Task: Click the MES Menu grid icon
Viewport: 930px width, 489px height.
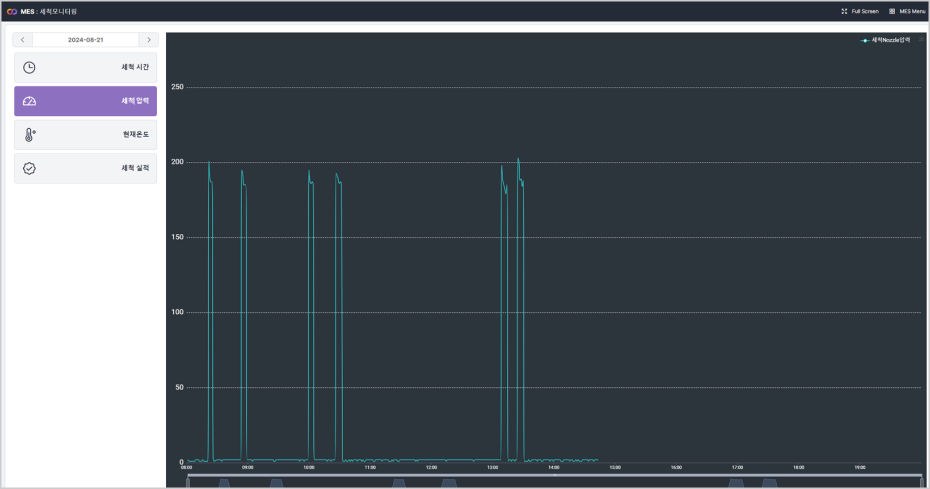Action: [892, 11]
